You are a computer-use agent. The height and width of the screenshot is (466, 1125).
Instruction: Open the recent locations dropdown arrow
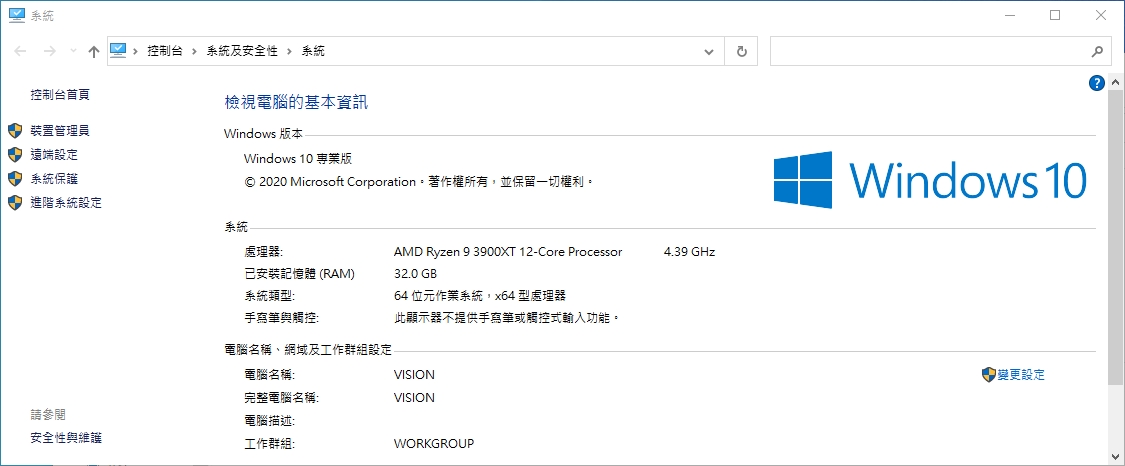coord(72,51)
